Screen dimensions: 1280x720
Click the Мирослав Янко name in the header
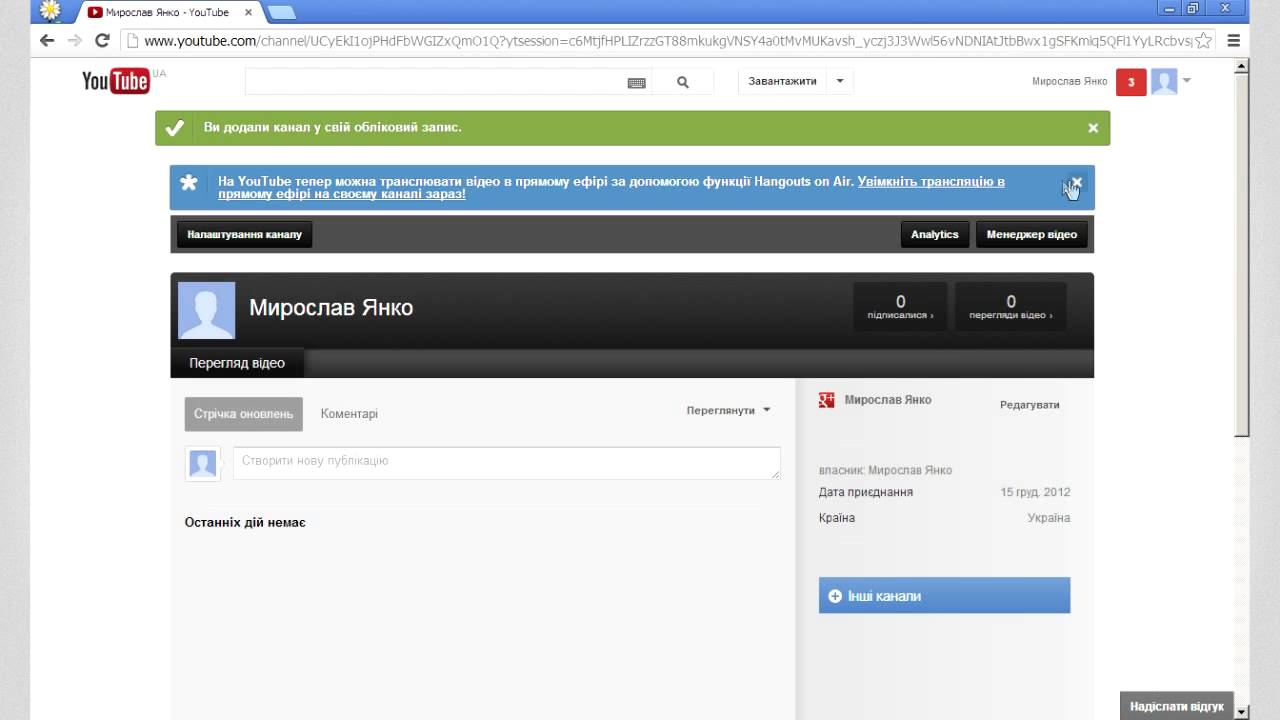tap(1069, 82)
